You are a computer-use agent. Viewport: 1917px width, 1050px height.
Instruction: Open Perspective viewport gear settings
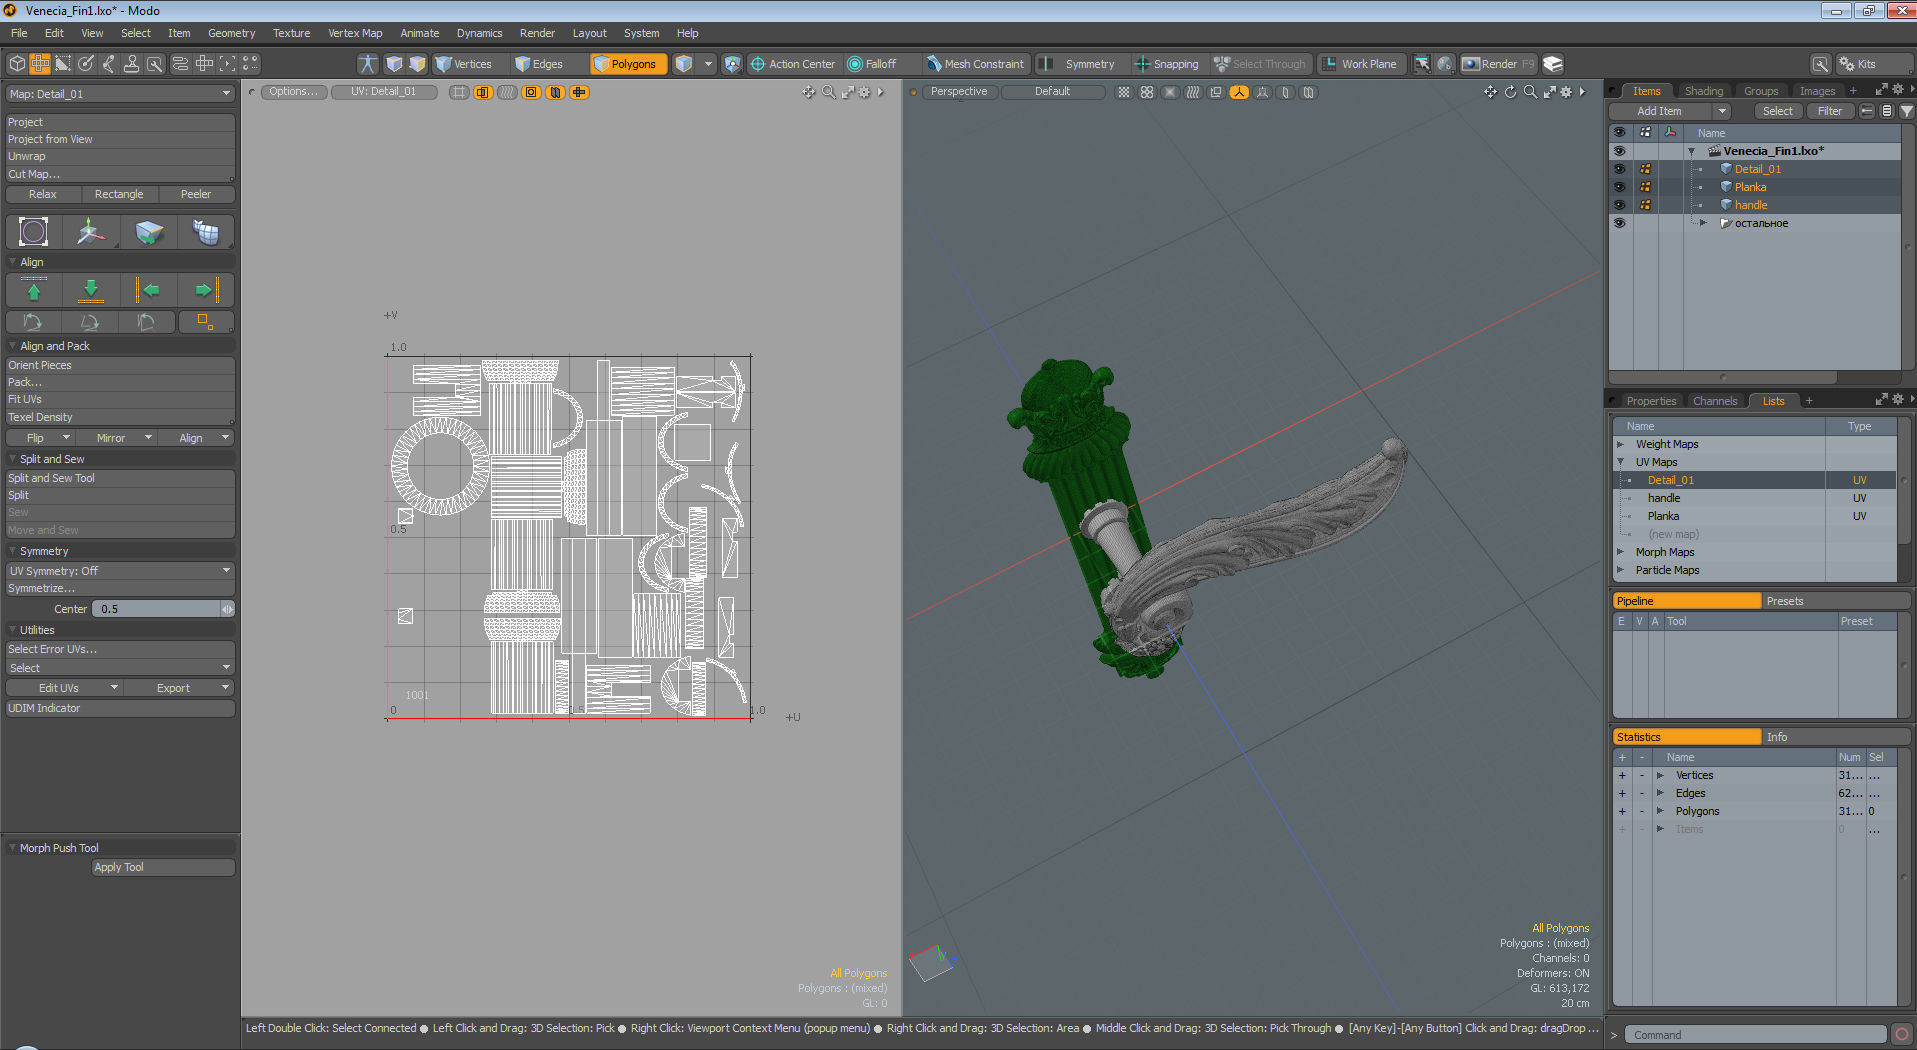pos(1567,92)
